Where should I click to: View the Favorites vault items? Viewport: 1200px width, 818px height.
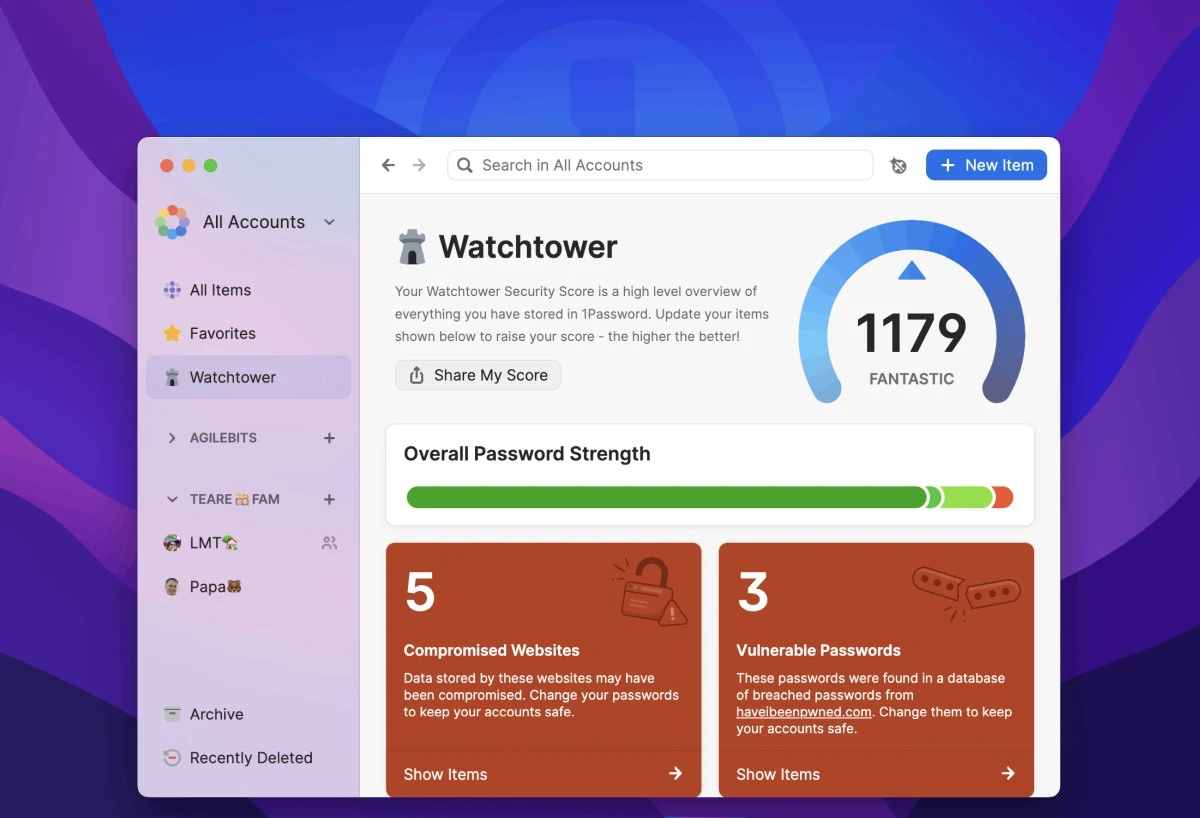pos(222,333)
